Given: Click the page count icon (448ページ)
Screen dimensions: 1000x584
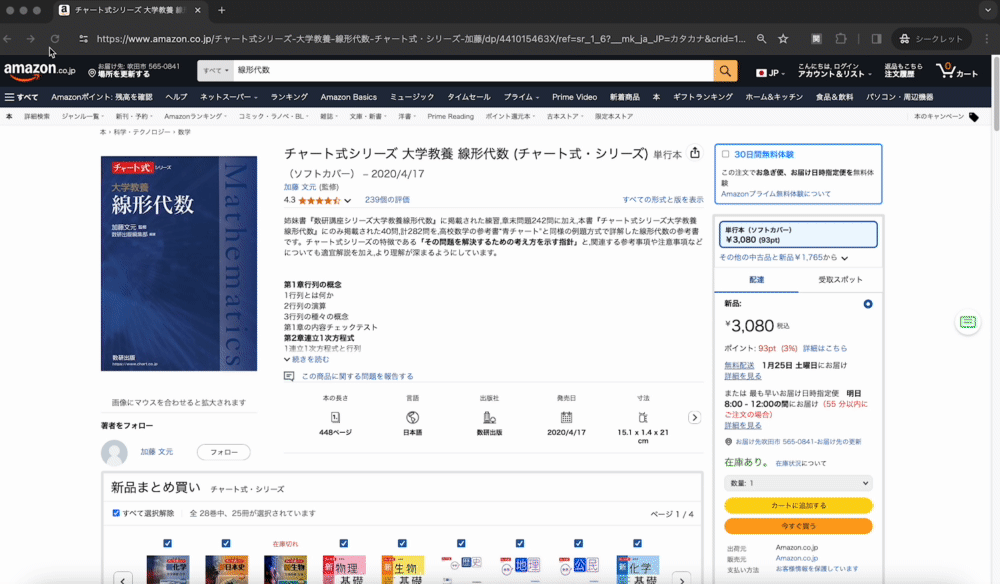Looking at the screenshot, I should [x=335, y=418].
